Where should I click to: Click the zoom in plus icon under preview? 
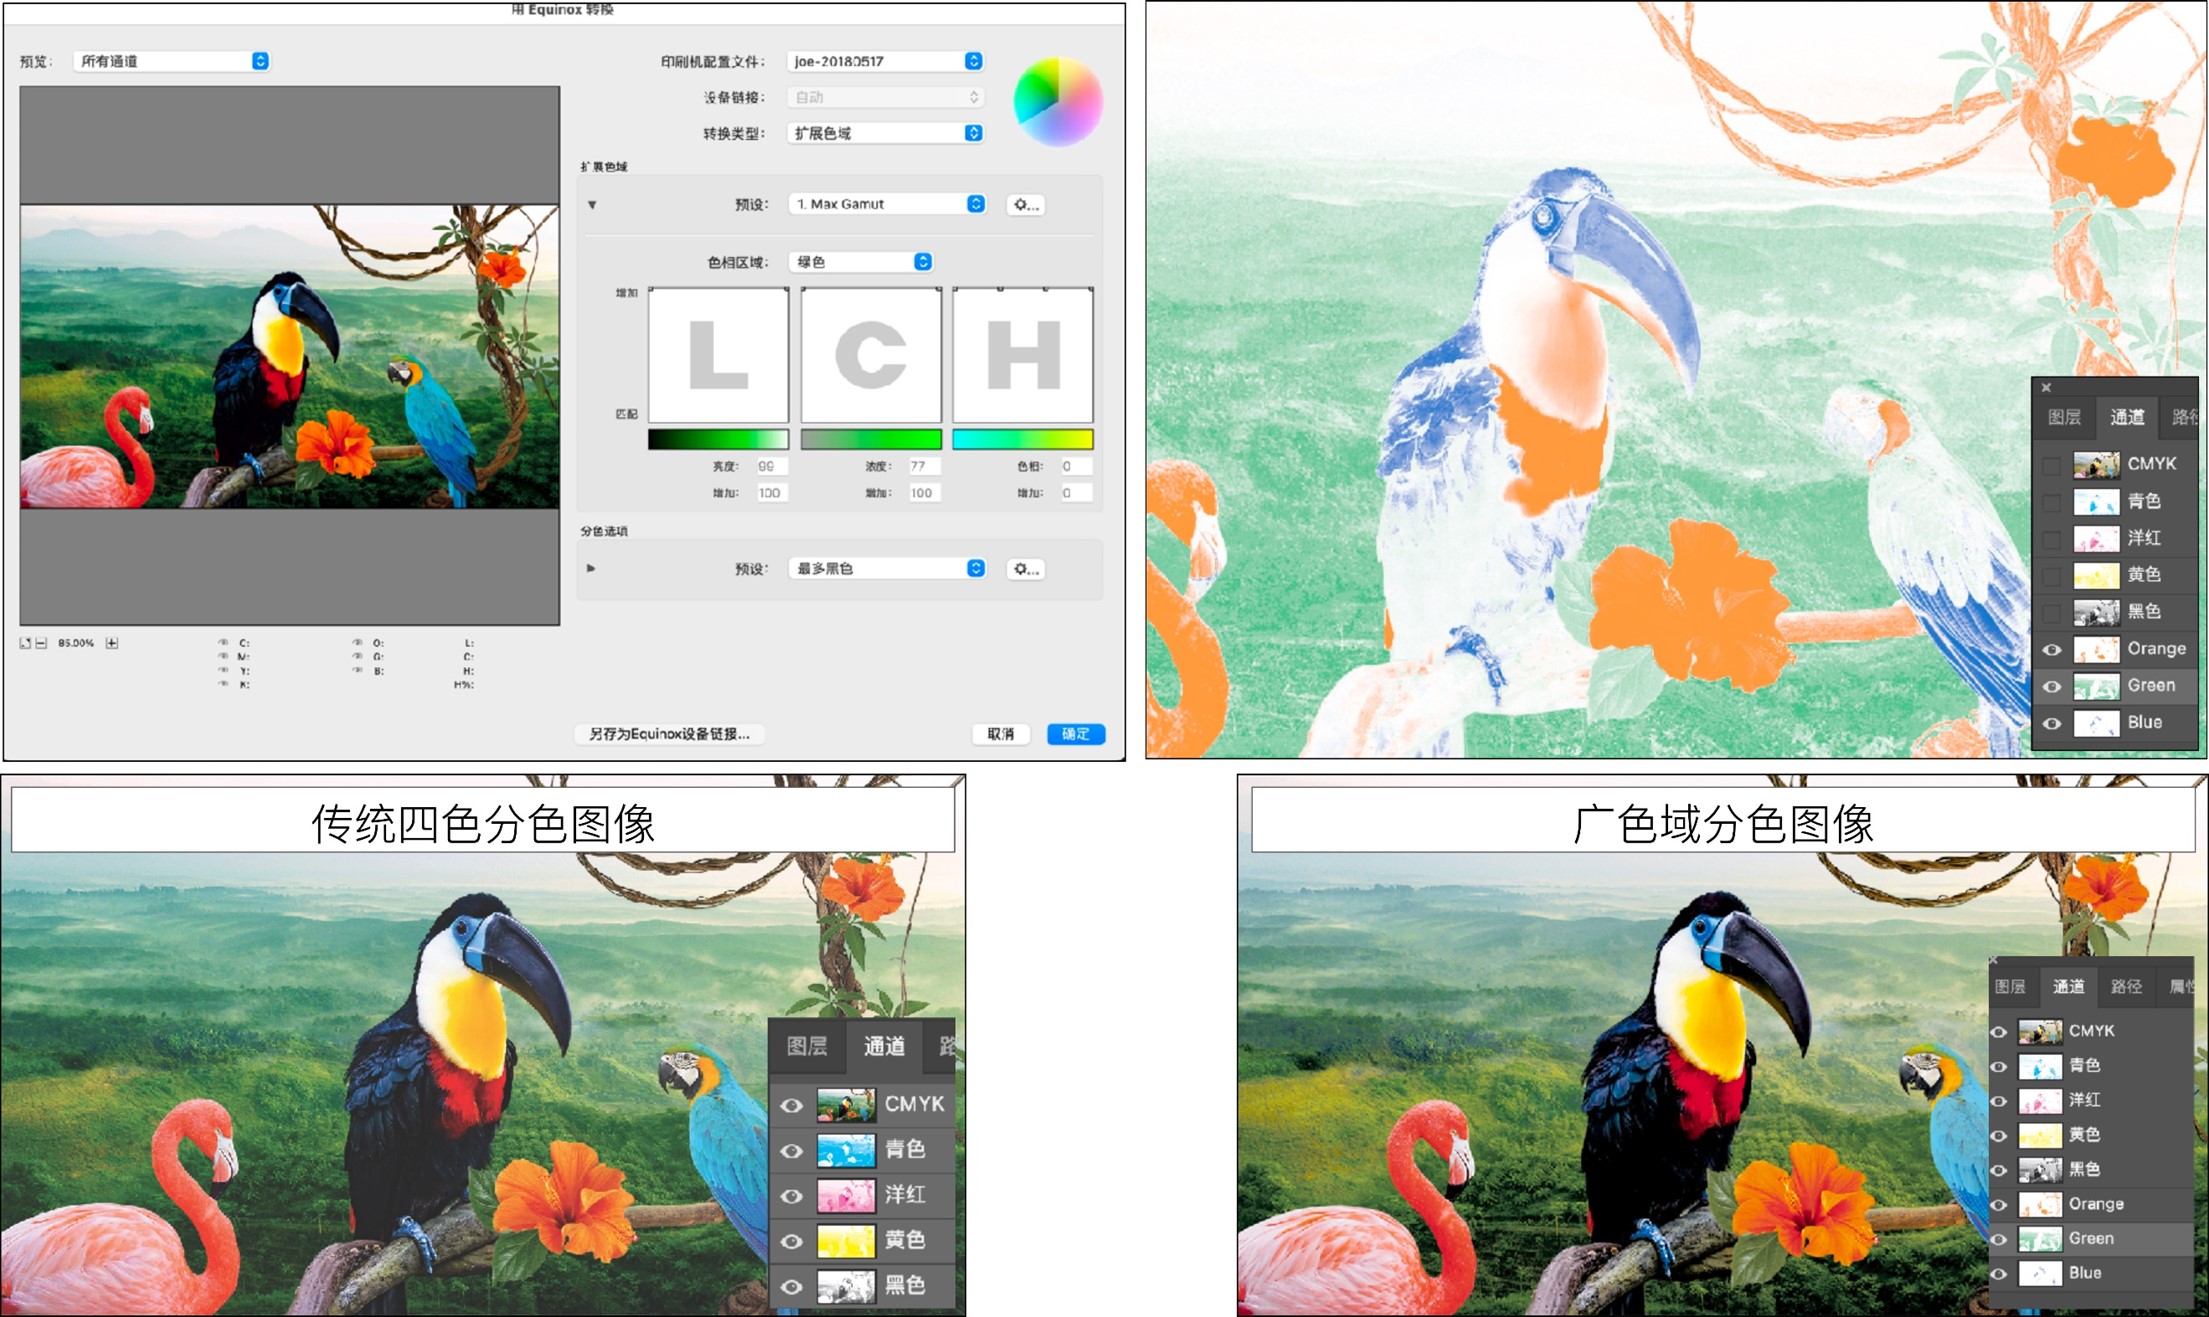112,643
